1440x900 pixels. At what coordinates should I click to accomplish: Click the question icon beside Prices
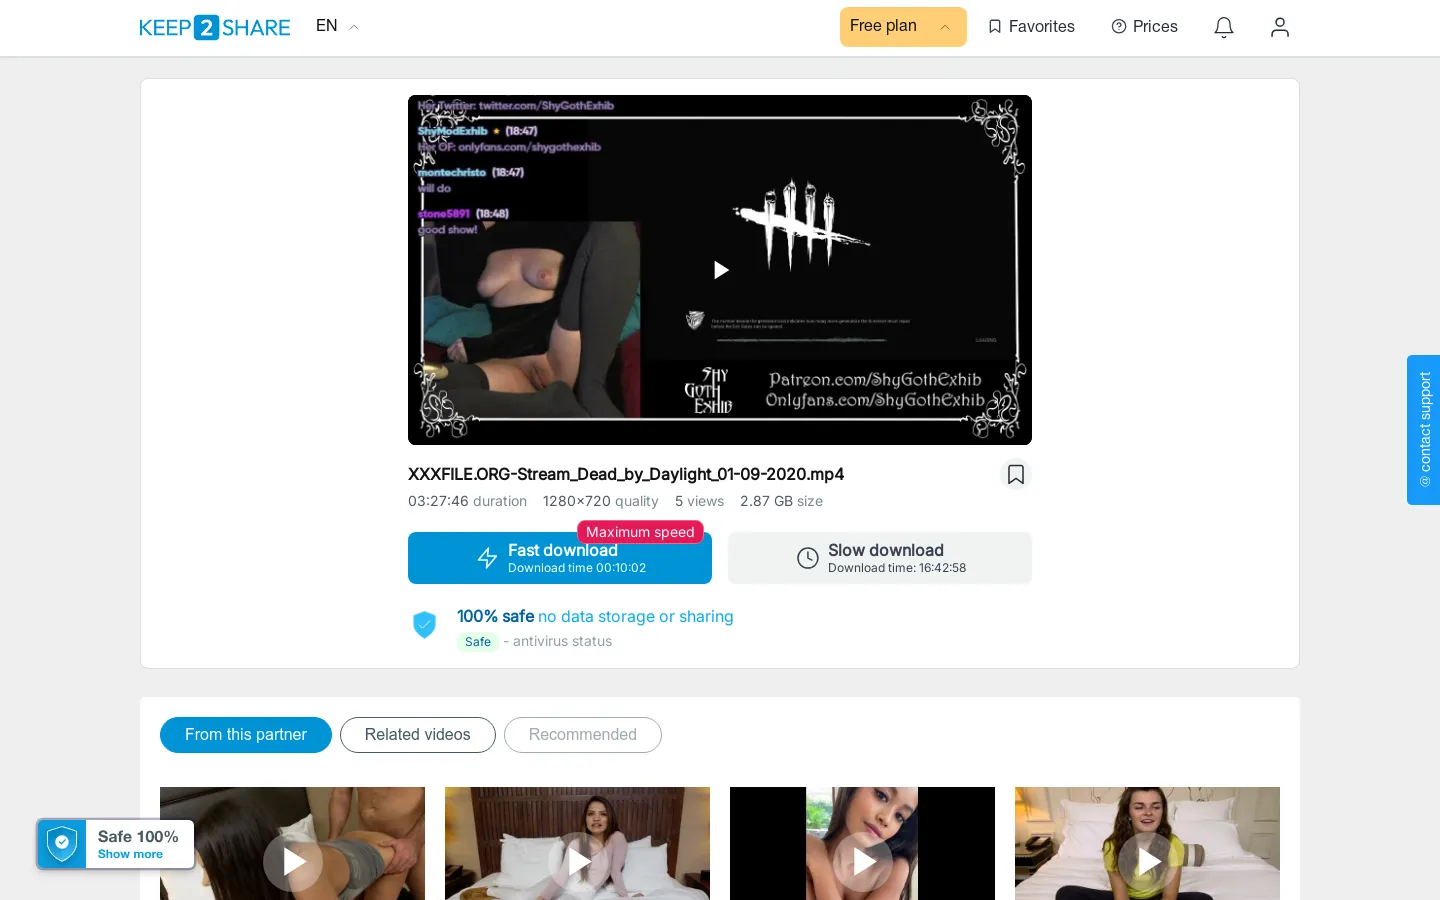point(1119,27)
